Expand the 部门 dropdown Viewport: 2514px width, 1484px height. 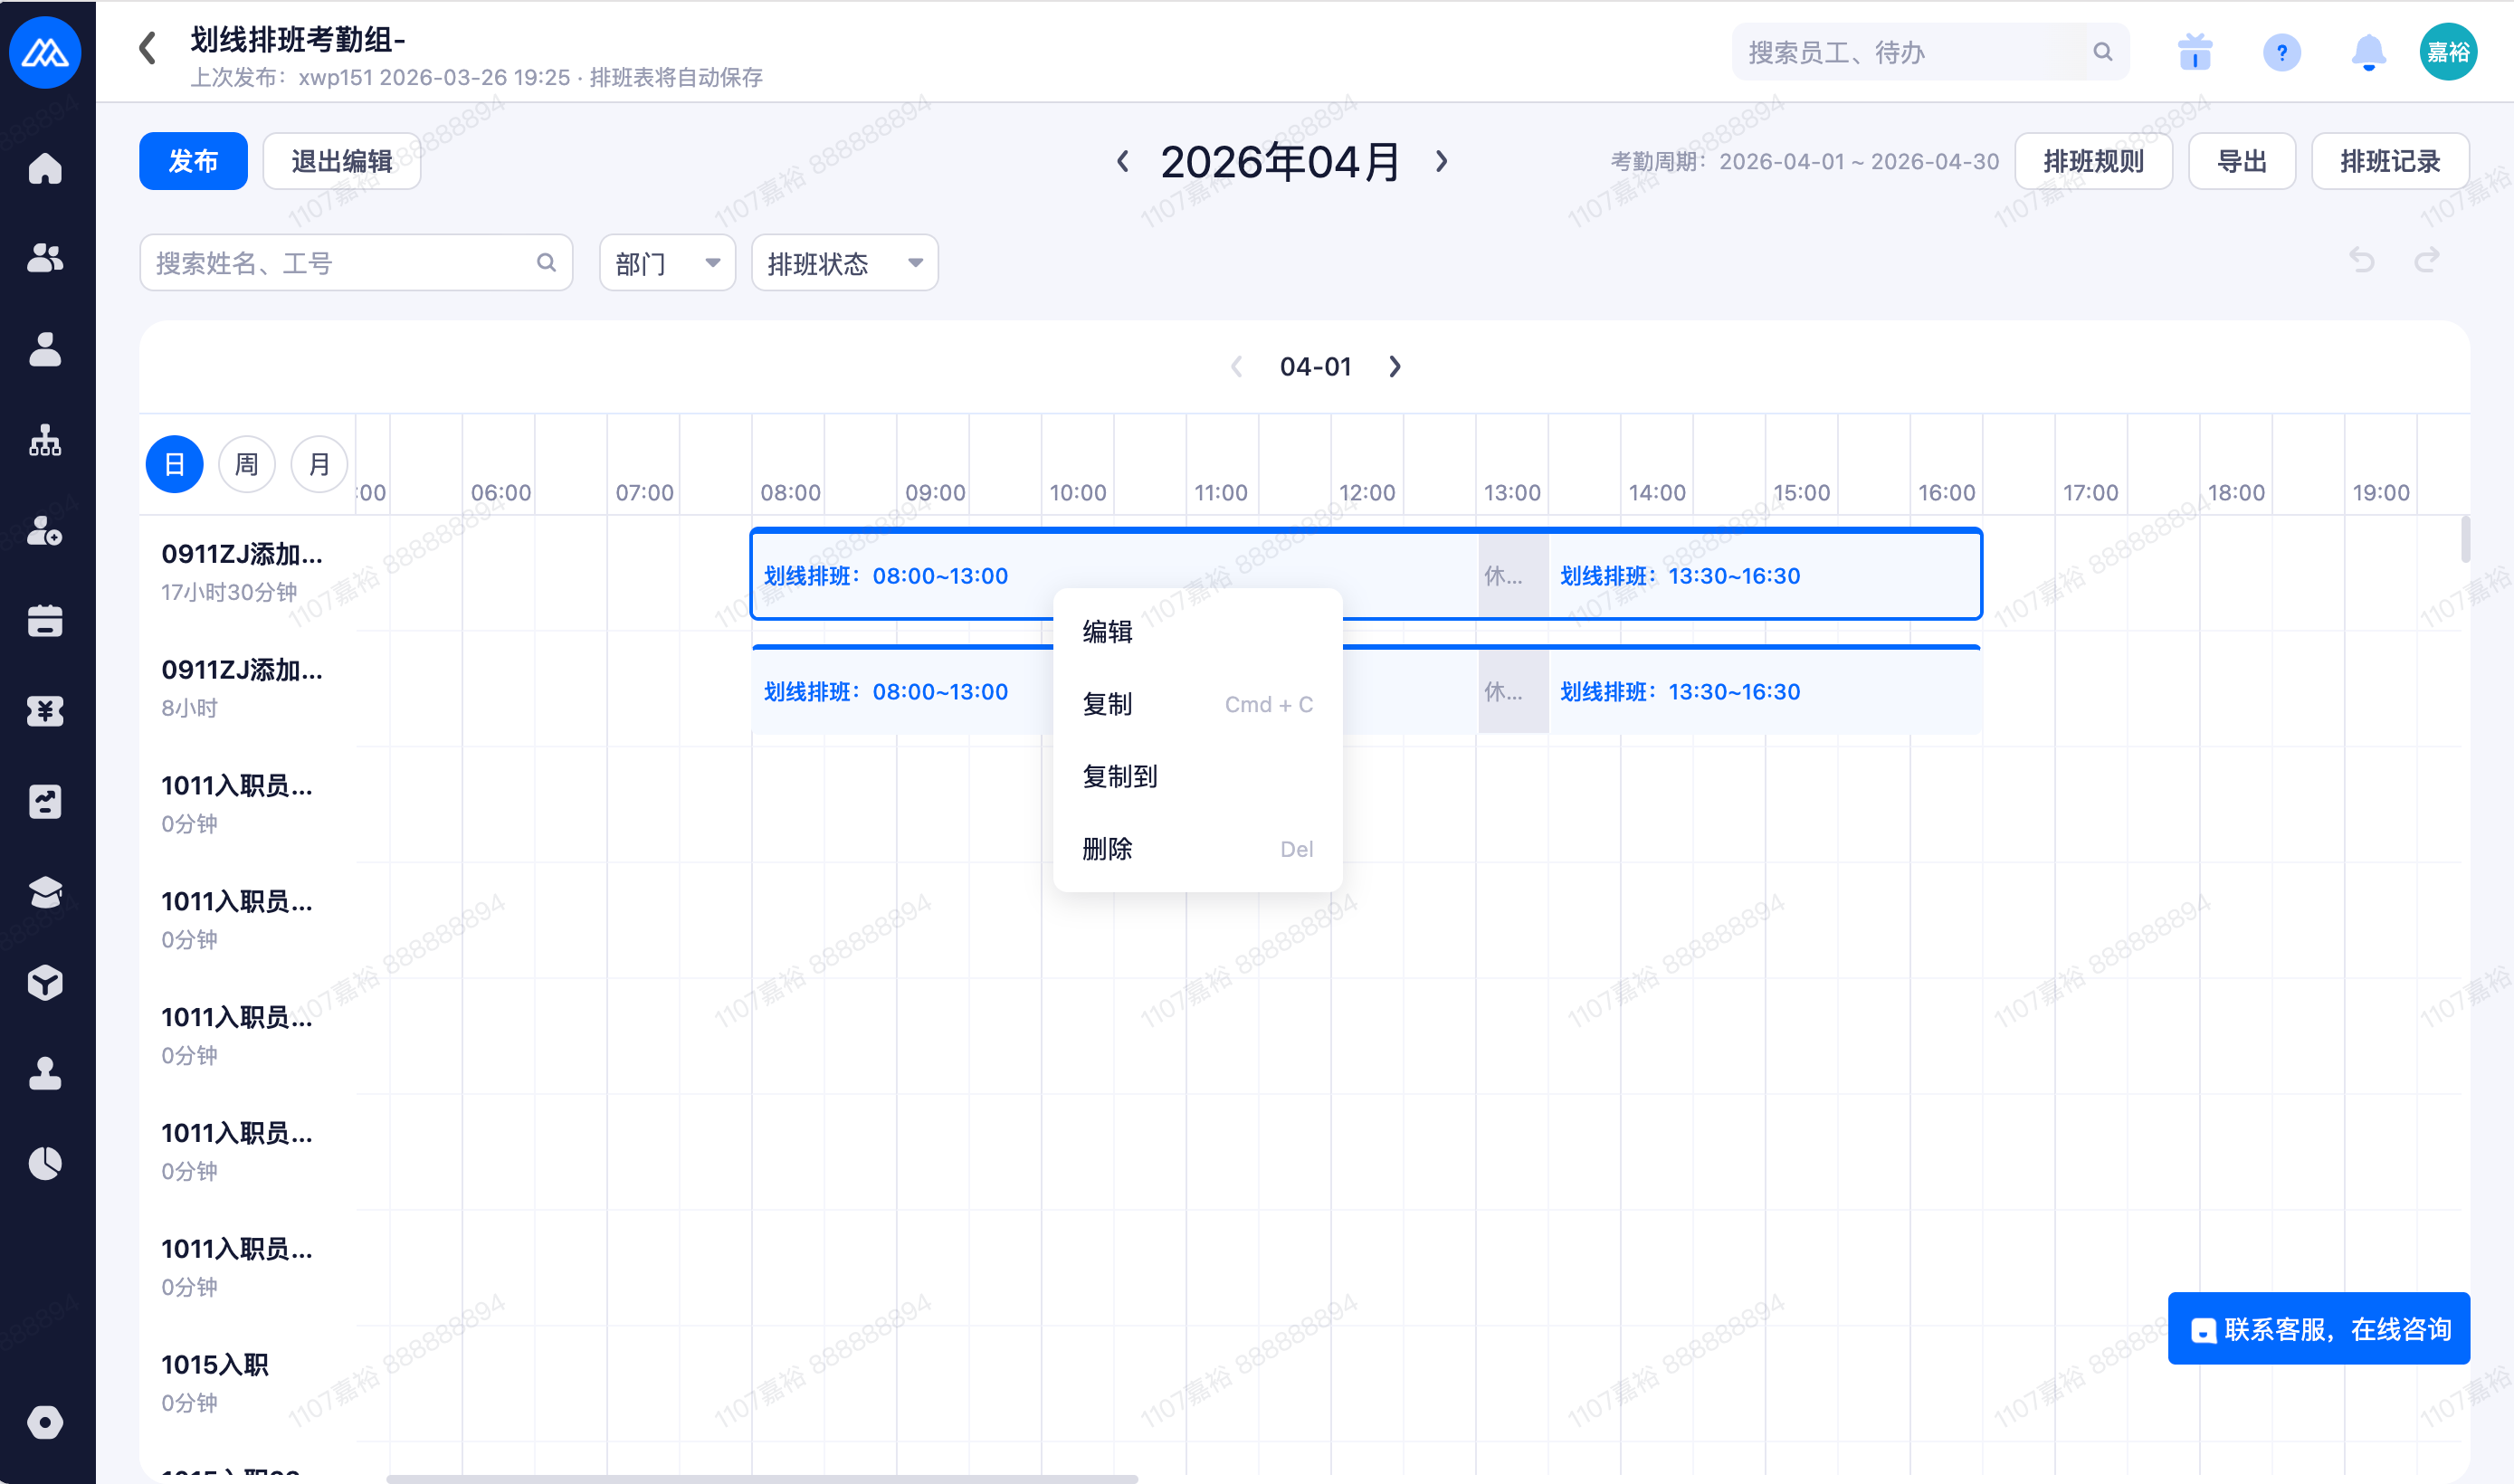(x=667, y=263)
